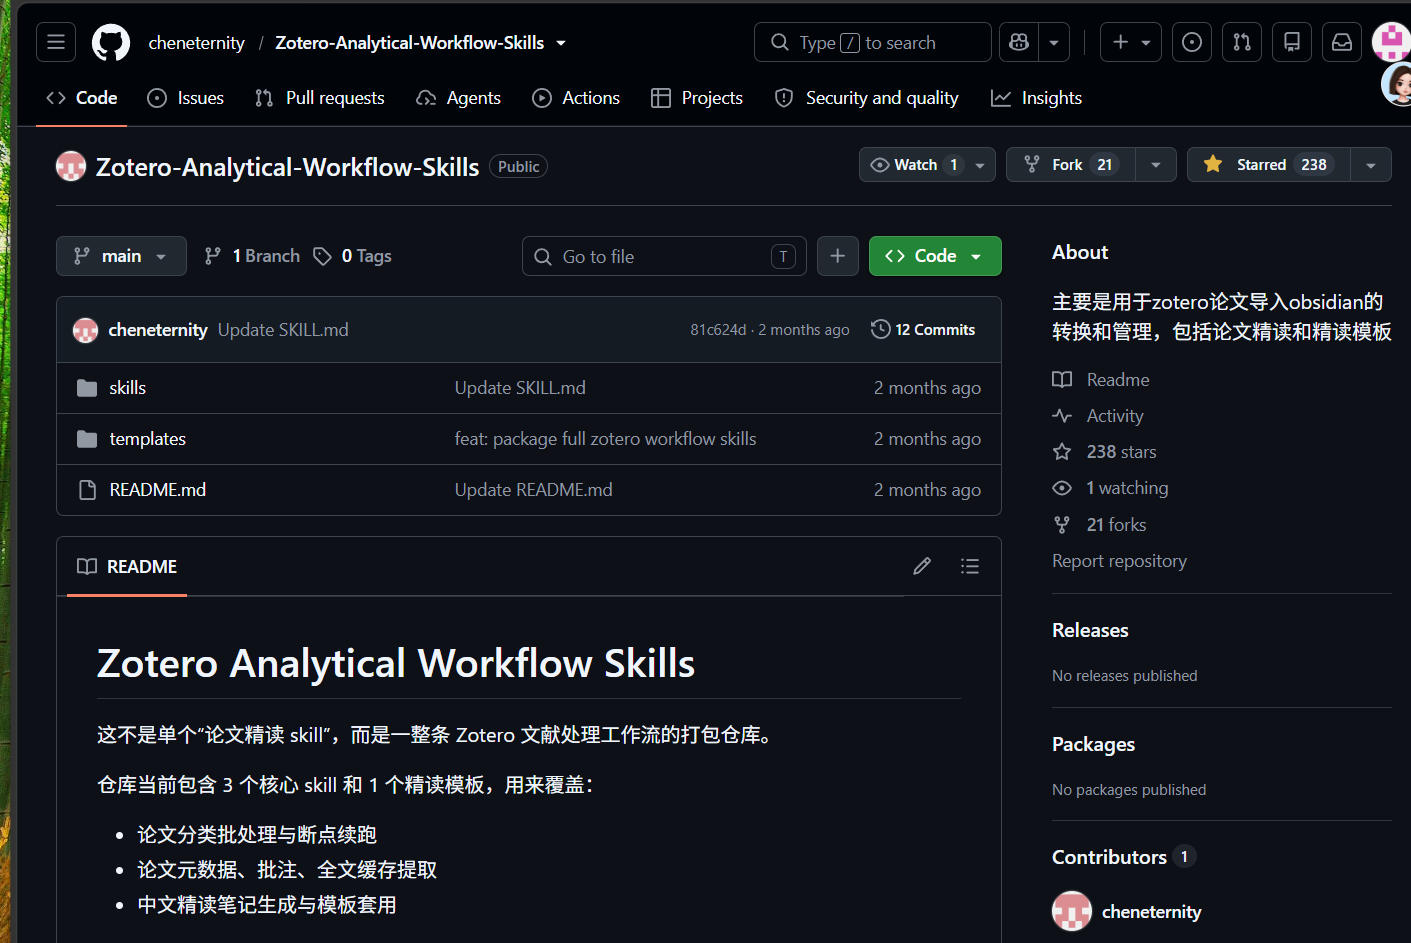Switch to the Insights tab
The image size is (1411, 943).
1036,98
